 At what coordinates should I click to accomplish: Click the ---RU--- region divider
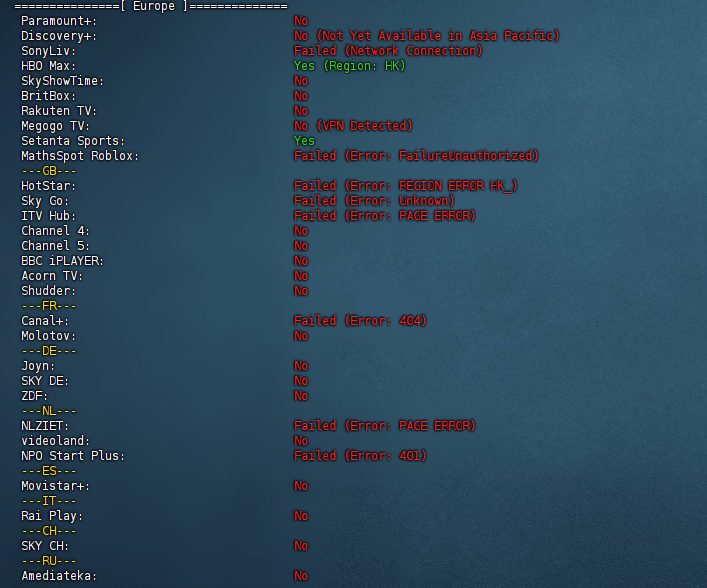click(49, 561)
